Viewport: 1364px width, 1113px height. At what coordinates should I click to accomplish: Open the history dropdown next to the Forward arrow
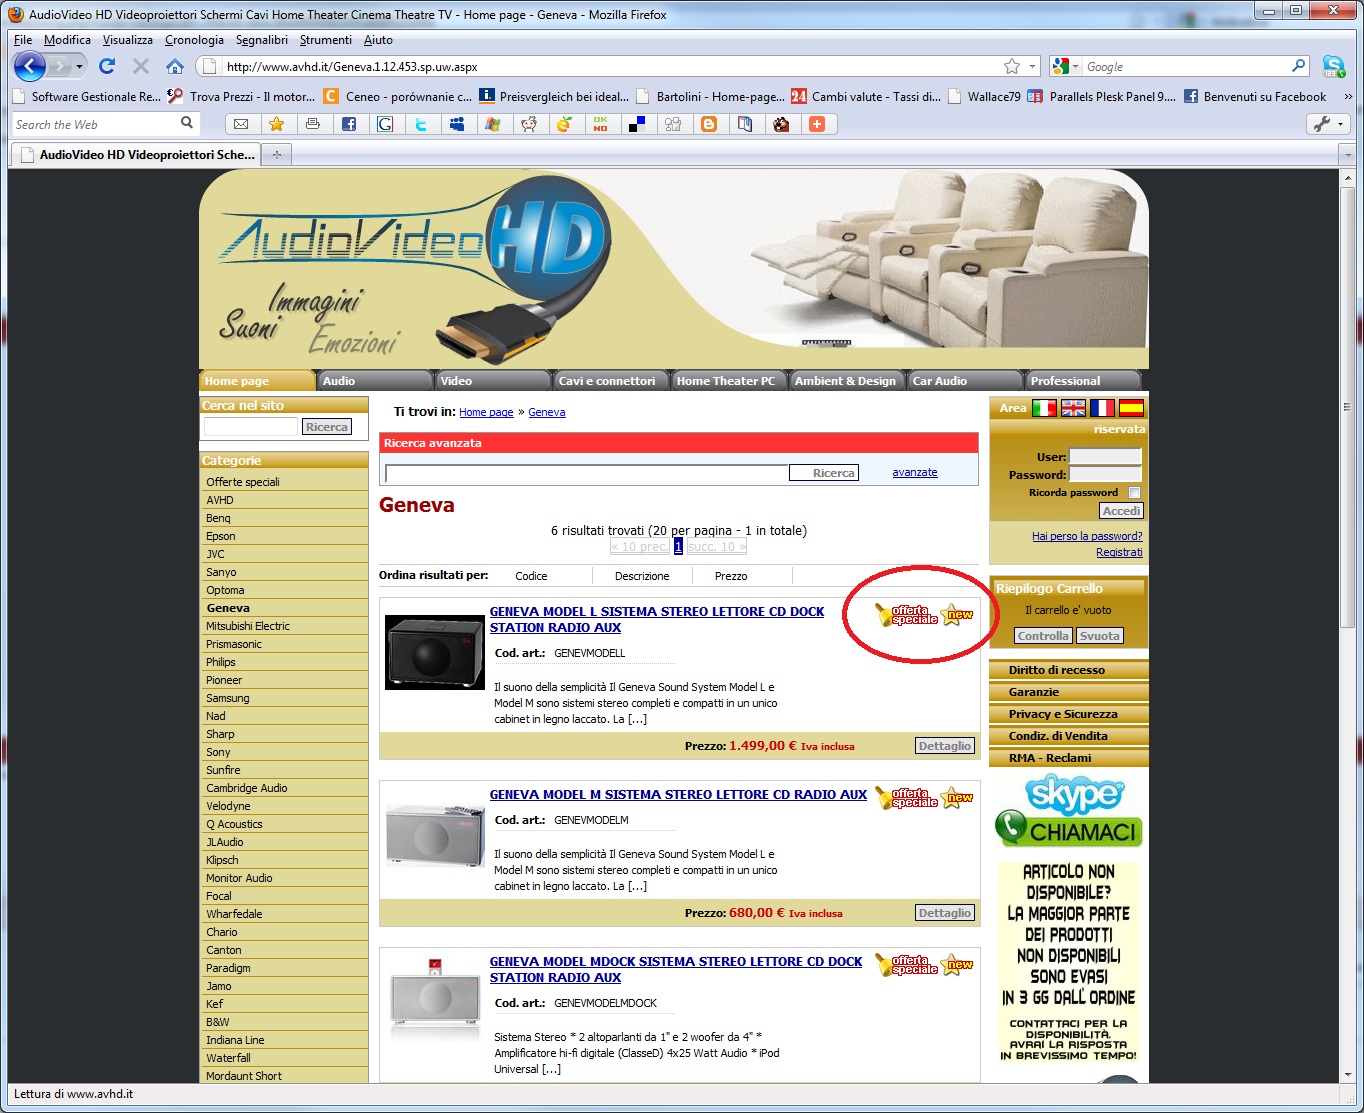[80, 67]
